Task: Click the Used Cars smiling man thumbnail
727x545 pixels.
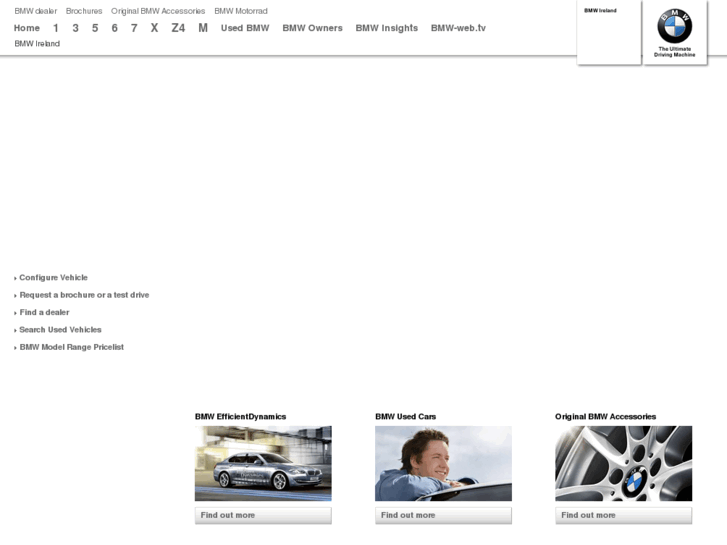Action: [x=443, y=463]
